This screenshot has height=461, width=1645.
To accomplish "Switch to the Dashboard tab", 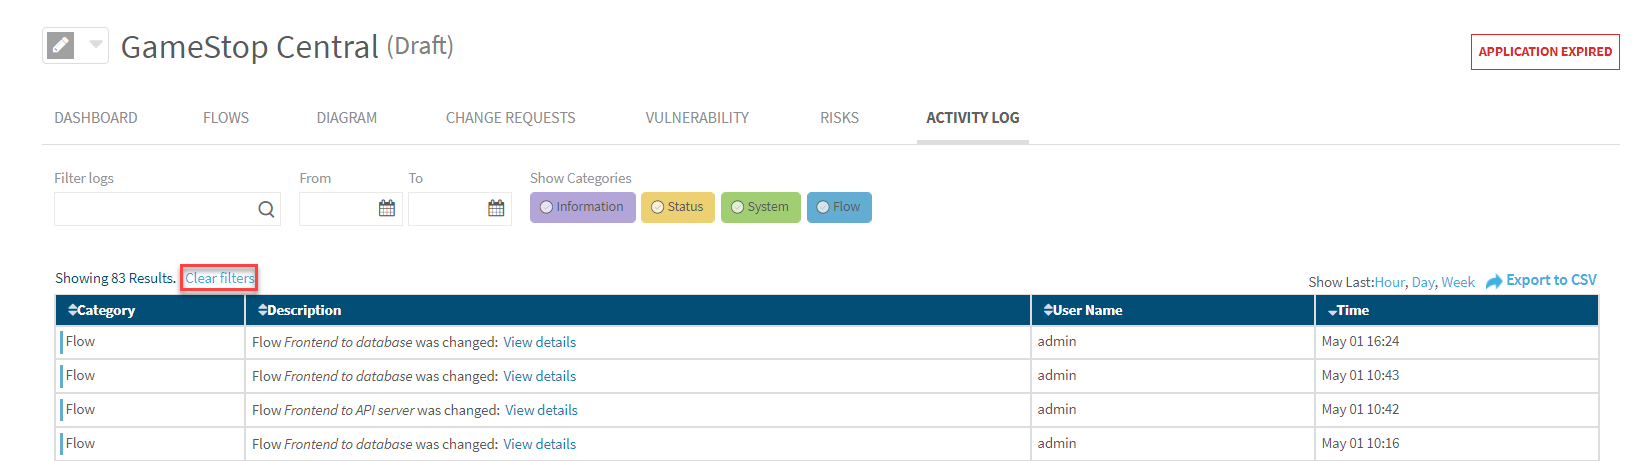I will point(96,118).
